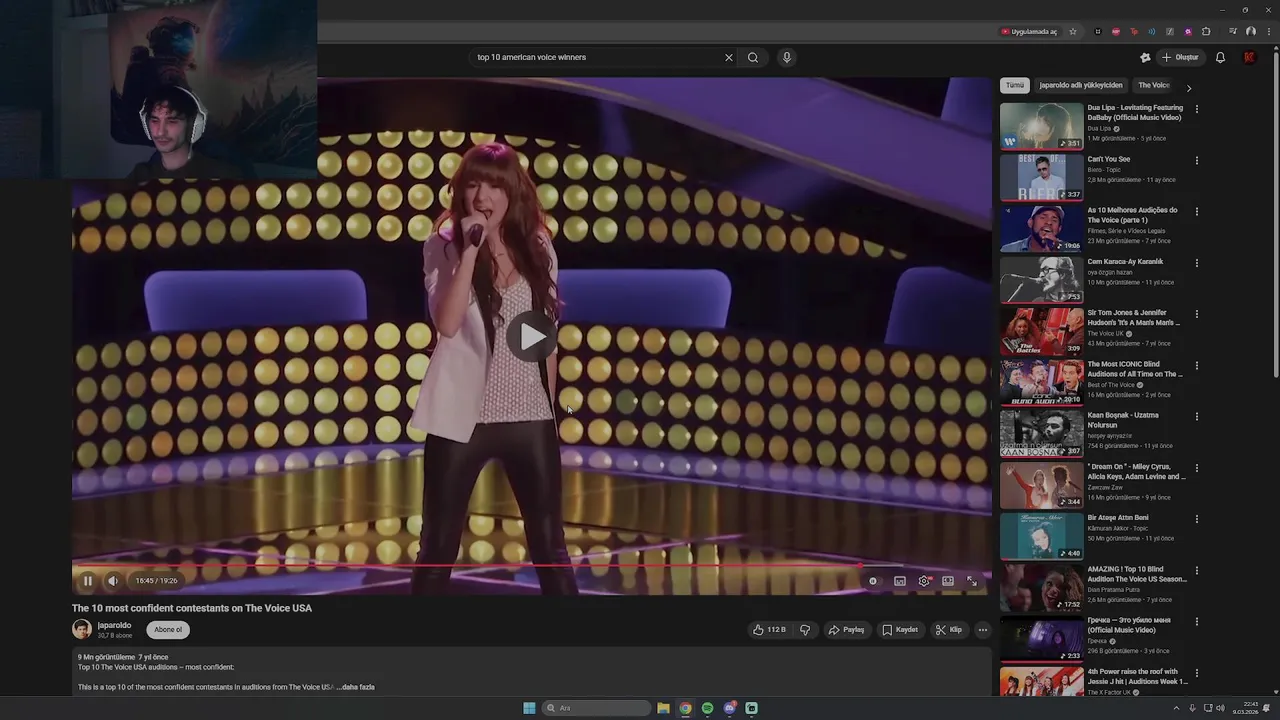This screenshot has height=720, width=1280.
Task: Mute the video using the volume icon
Action: (113, 581)
